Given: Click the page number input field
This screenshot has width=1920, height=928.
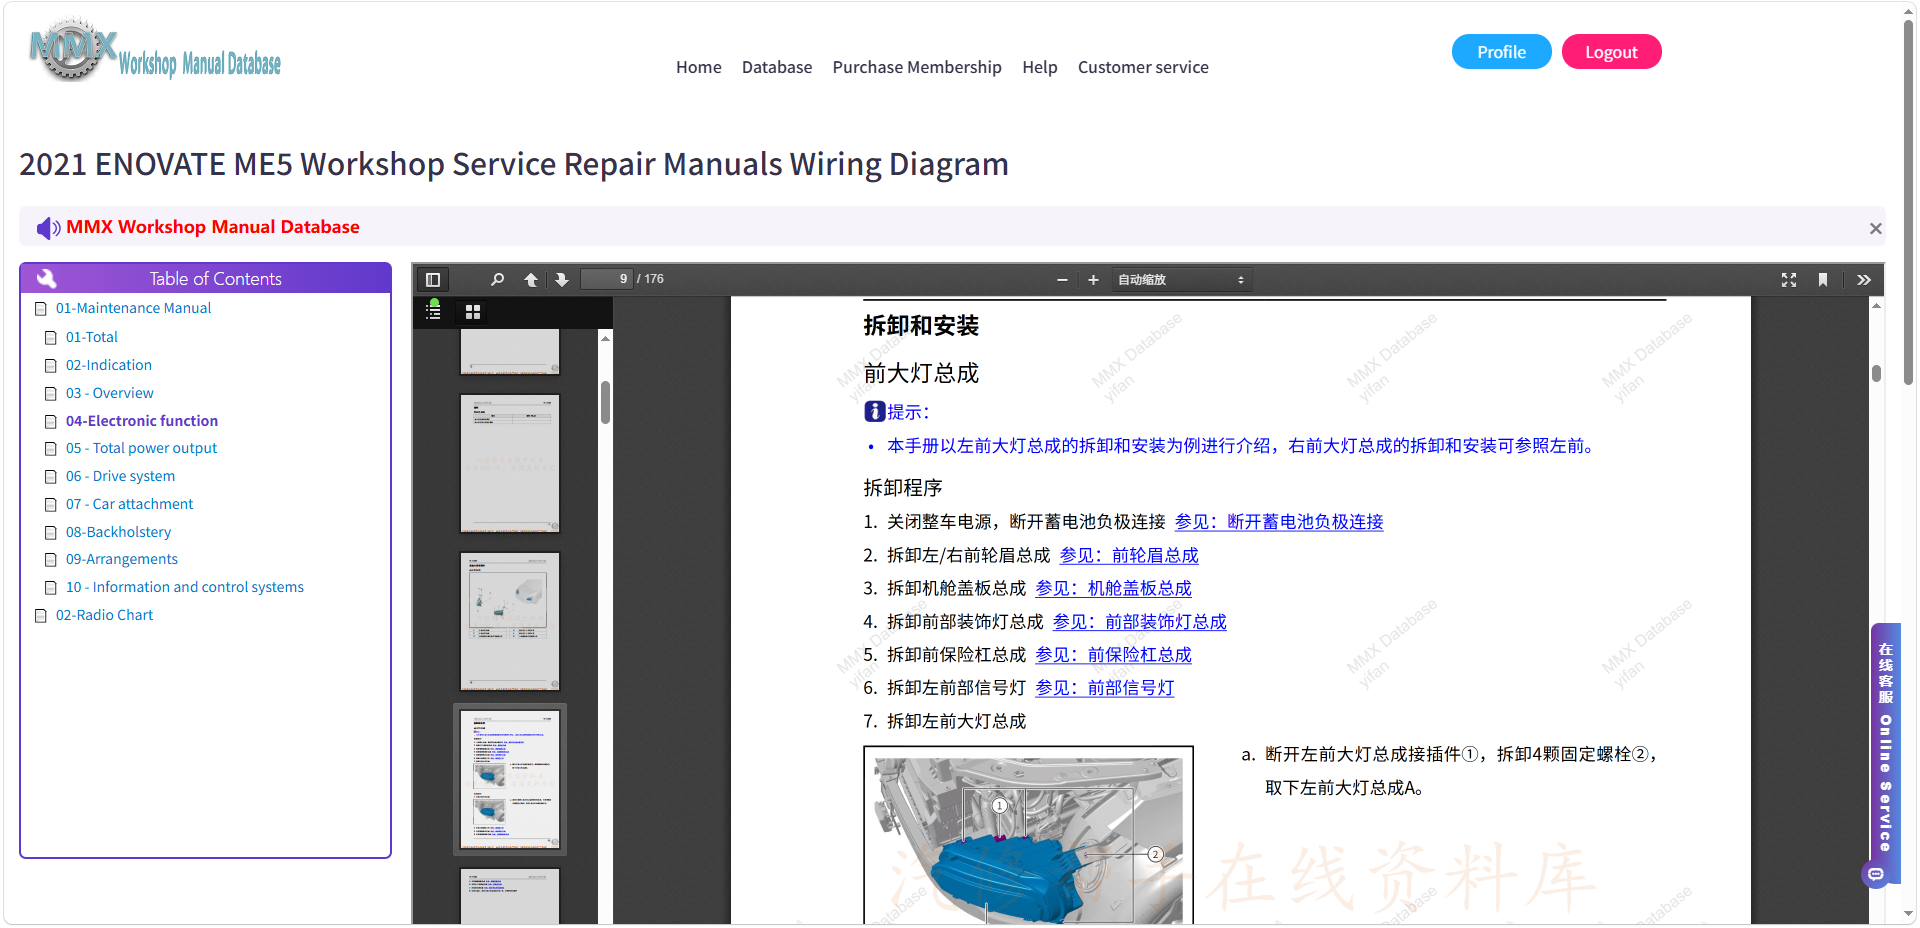Looking at the screenshot, I should pos(607,279).
